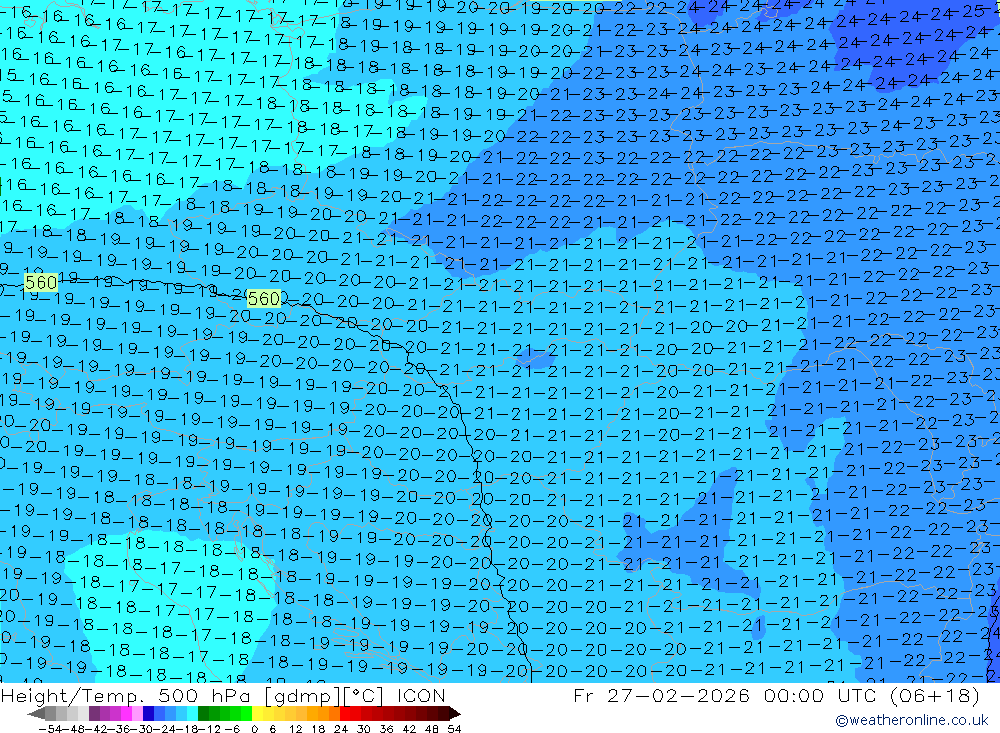Click the [gdmp] unit label in the title
The image size is (1000, 733).
point(302,695)
